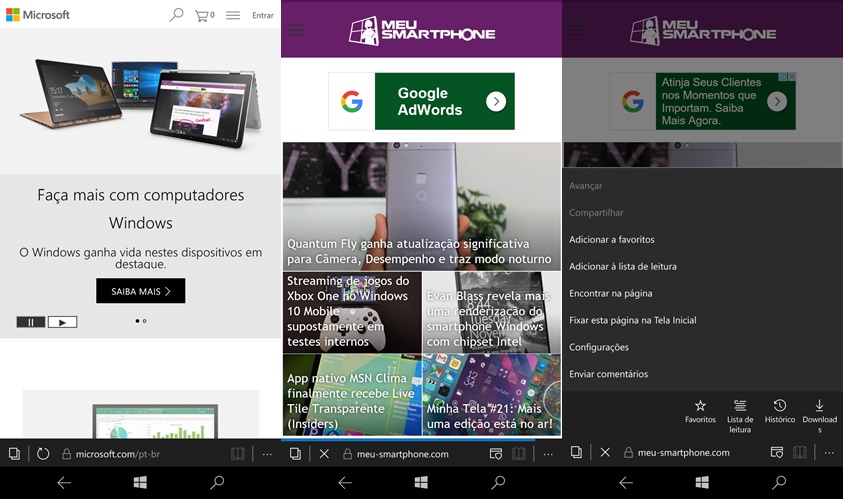This screenshot has height=499, width=843.
Task: Tap the Back button under the right screen
Action: [626, 483]
